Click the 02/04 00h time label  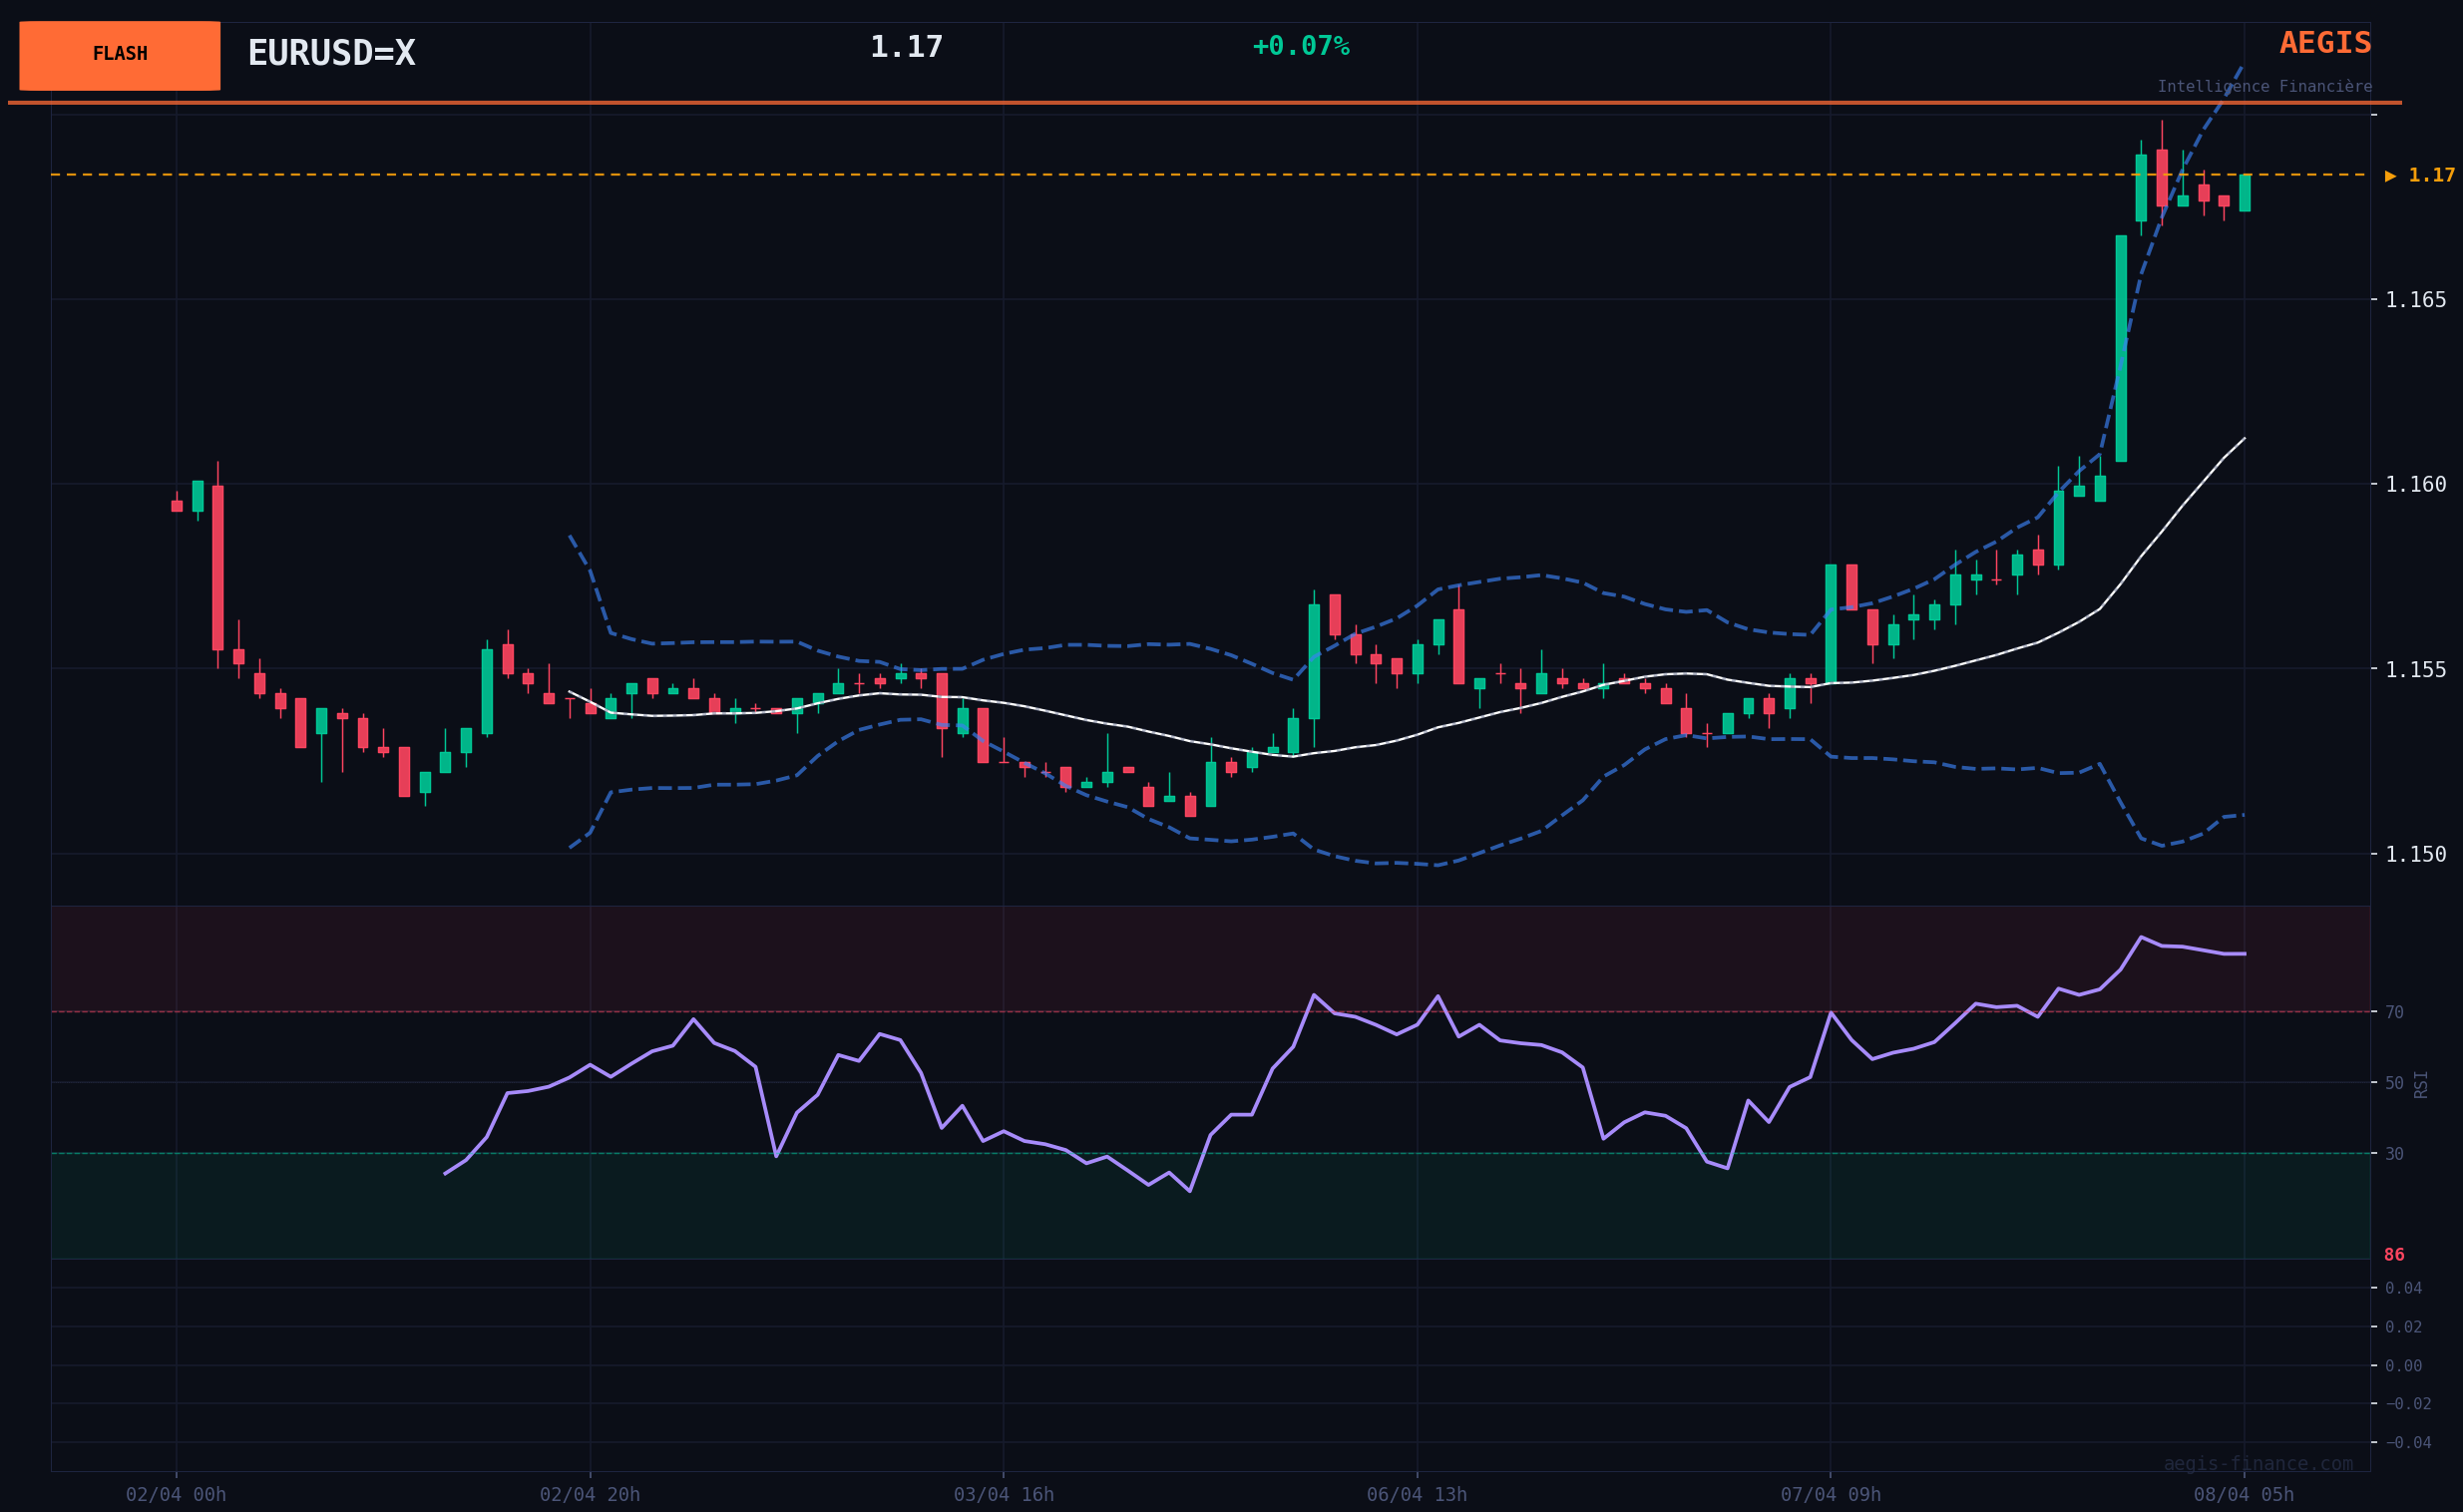point(176,1494)
